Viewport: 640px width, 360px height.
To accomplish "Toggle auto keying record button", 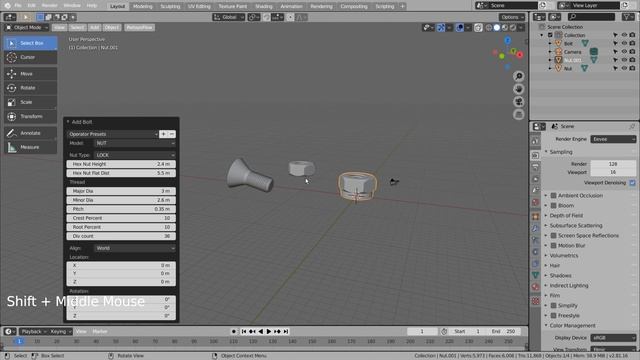I will pyautogui.click(x=233, y=331).
